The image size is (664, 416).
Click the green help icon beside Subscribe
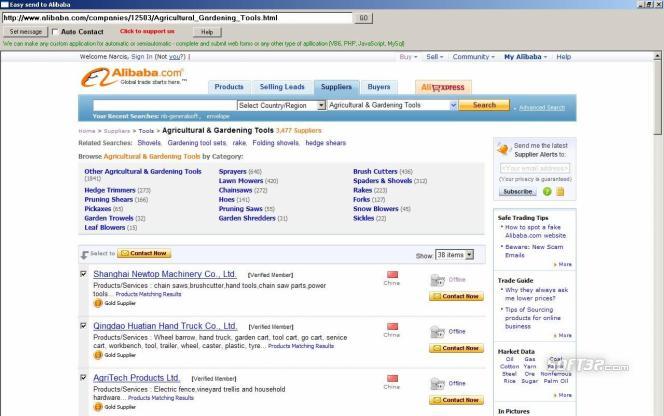tap(547, 191)
